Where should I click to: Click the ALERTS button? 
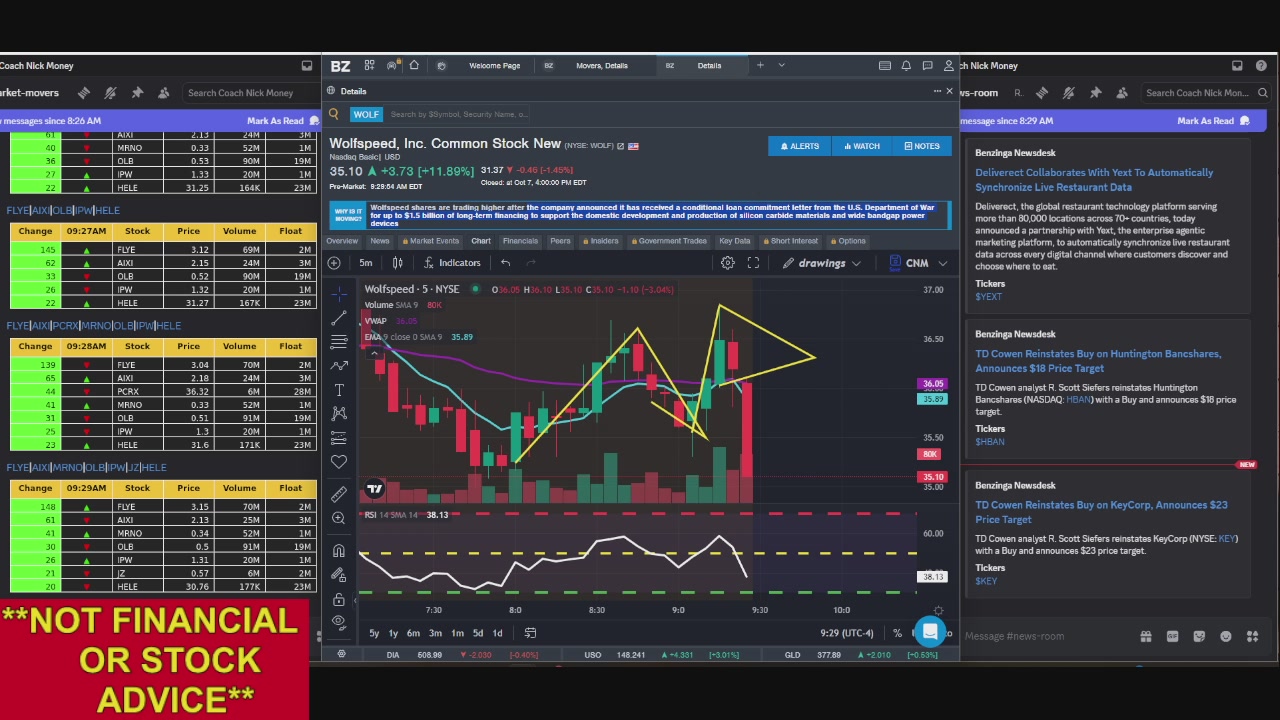(799, 146)
